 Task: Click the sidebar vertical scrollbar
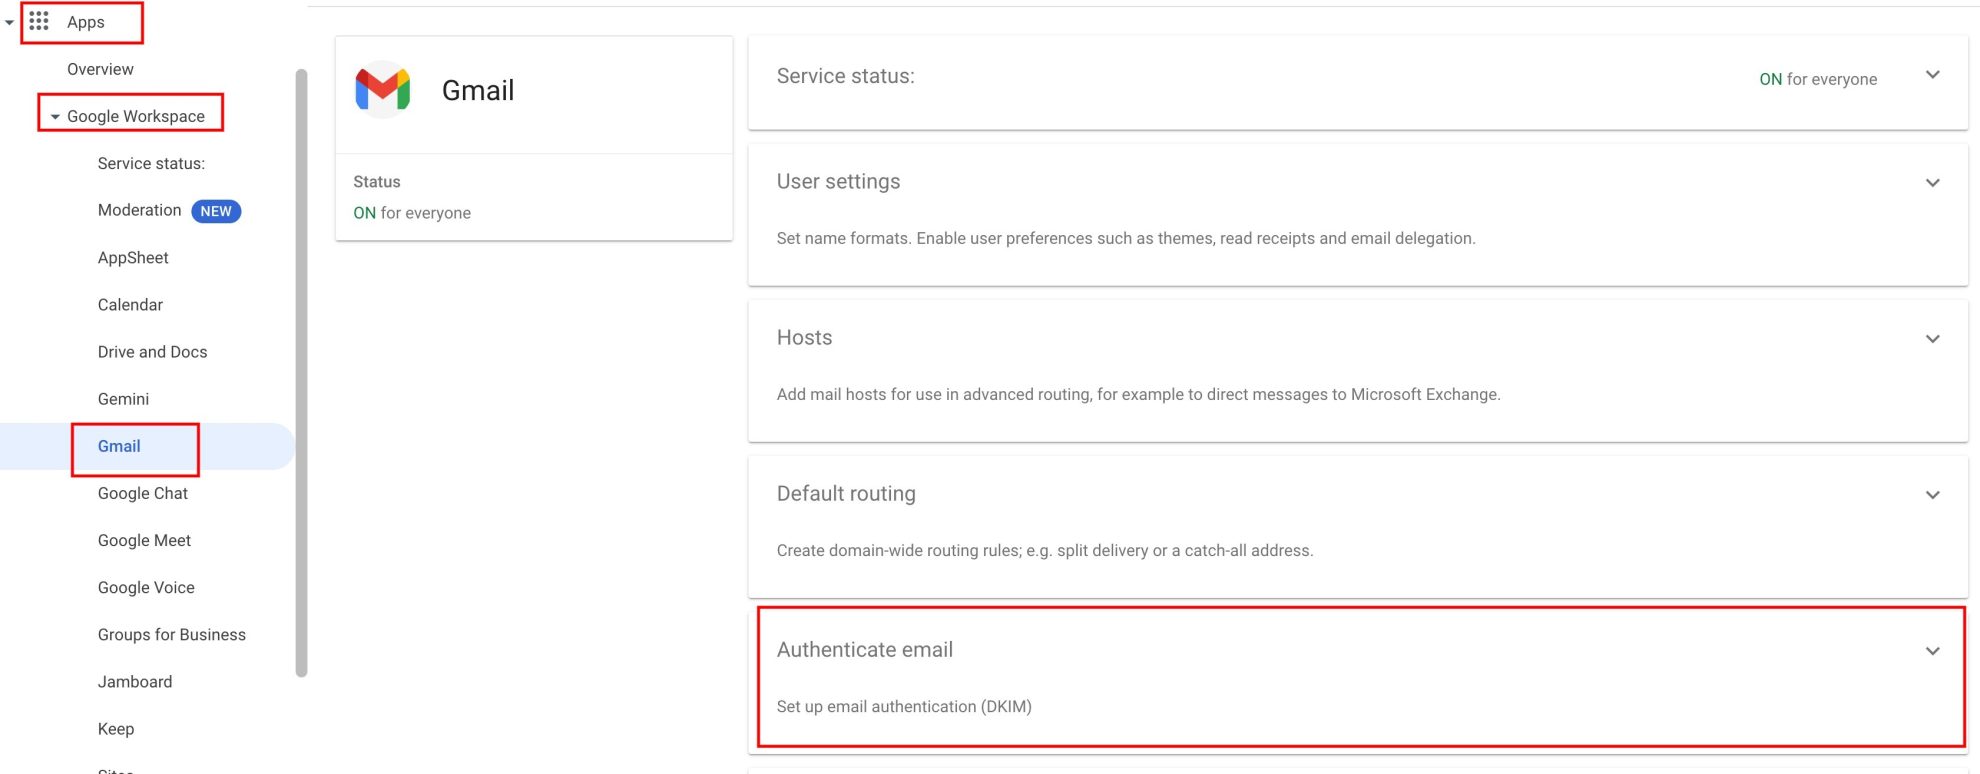click(x=301, y=373)
